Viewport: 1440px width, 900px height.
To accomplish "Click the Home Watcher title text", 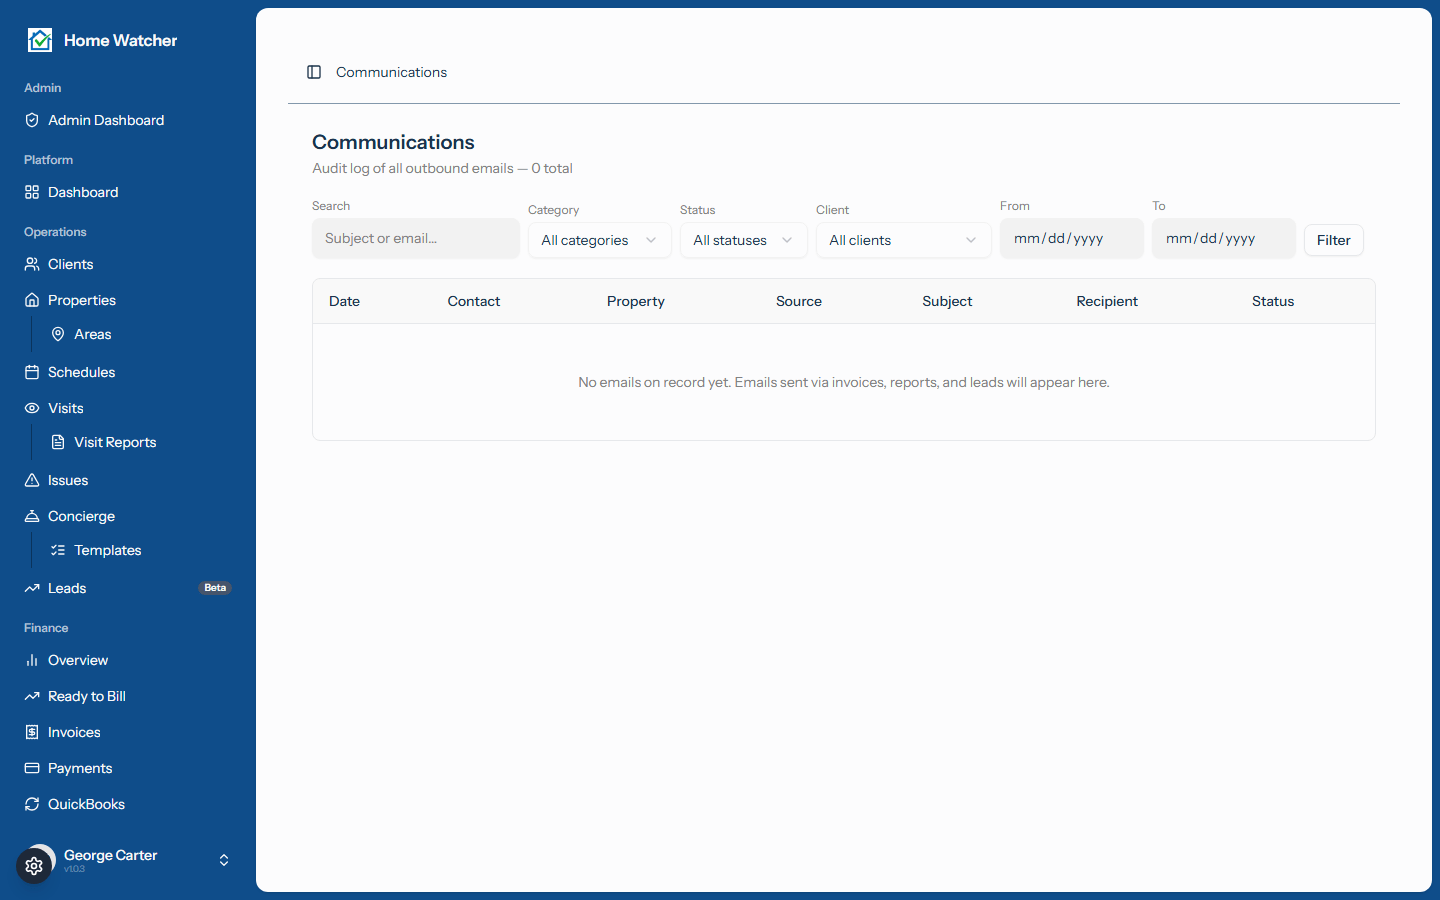I will pyautogui.click(x=120, y=40).
